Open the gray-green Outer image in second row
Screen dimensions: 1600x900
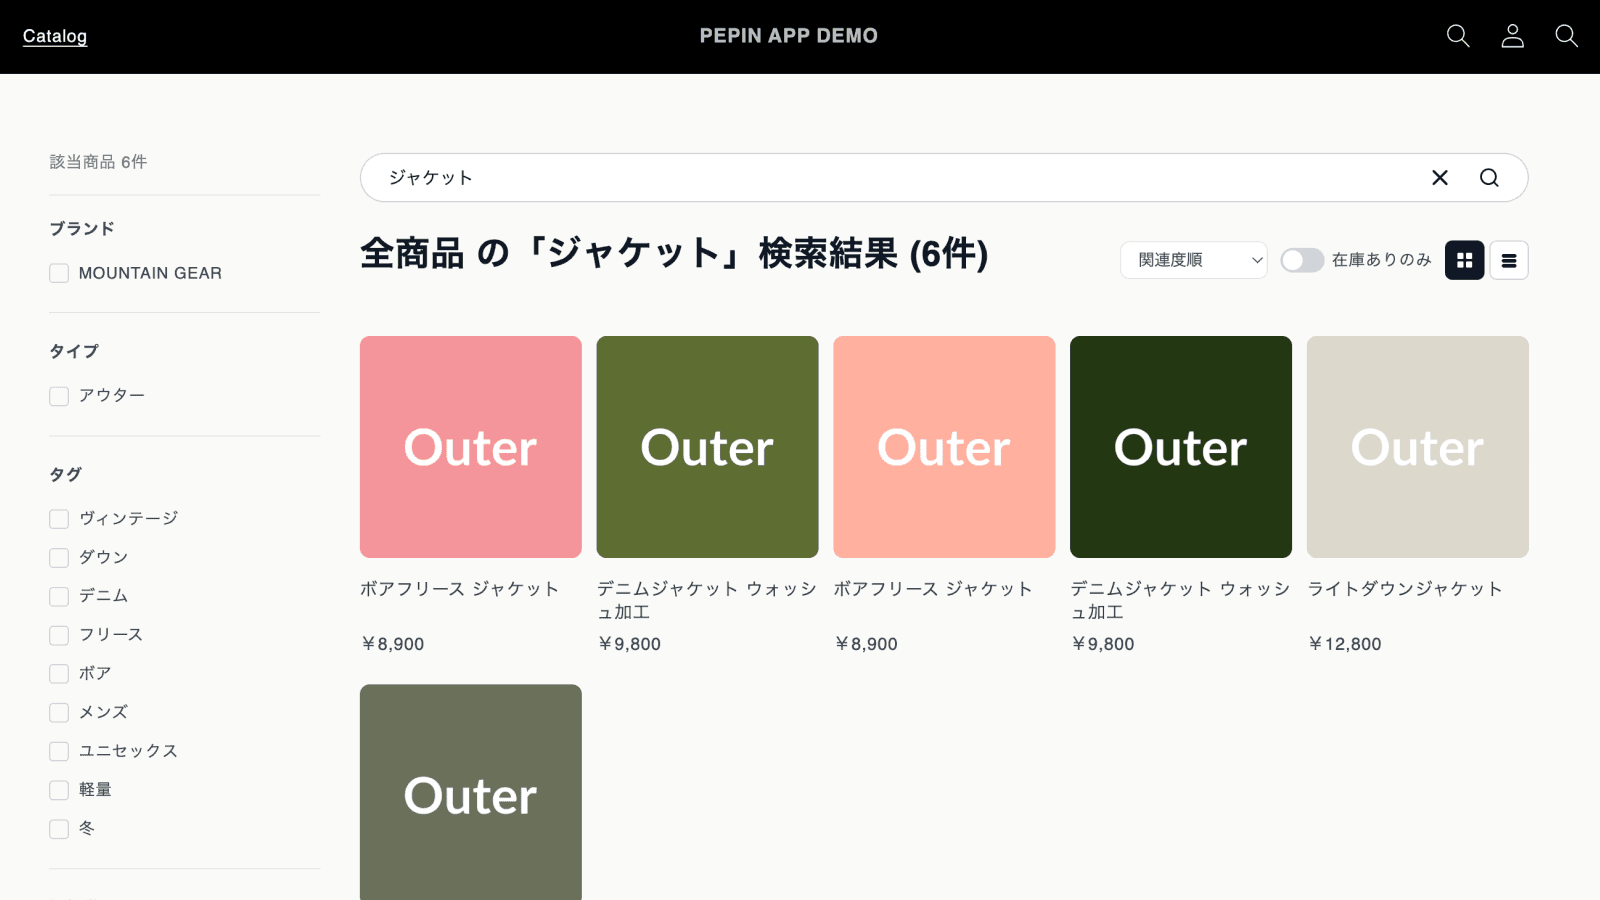471,792
